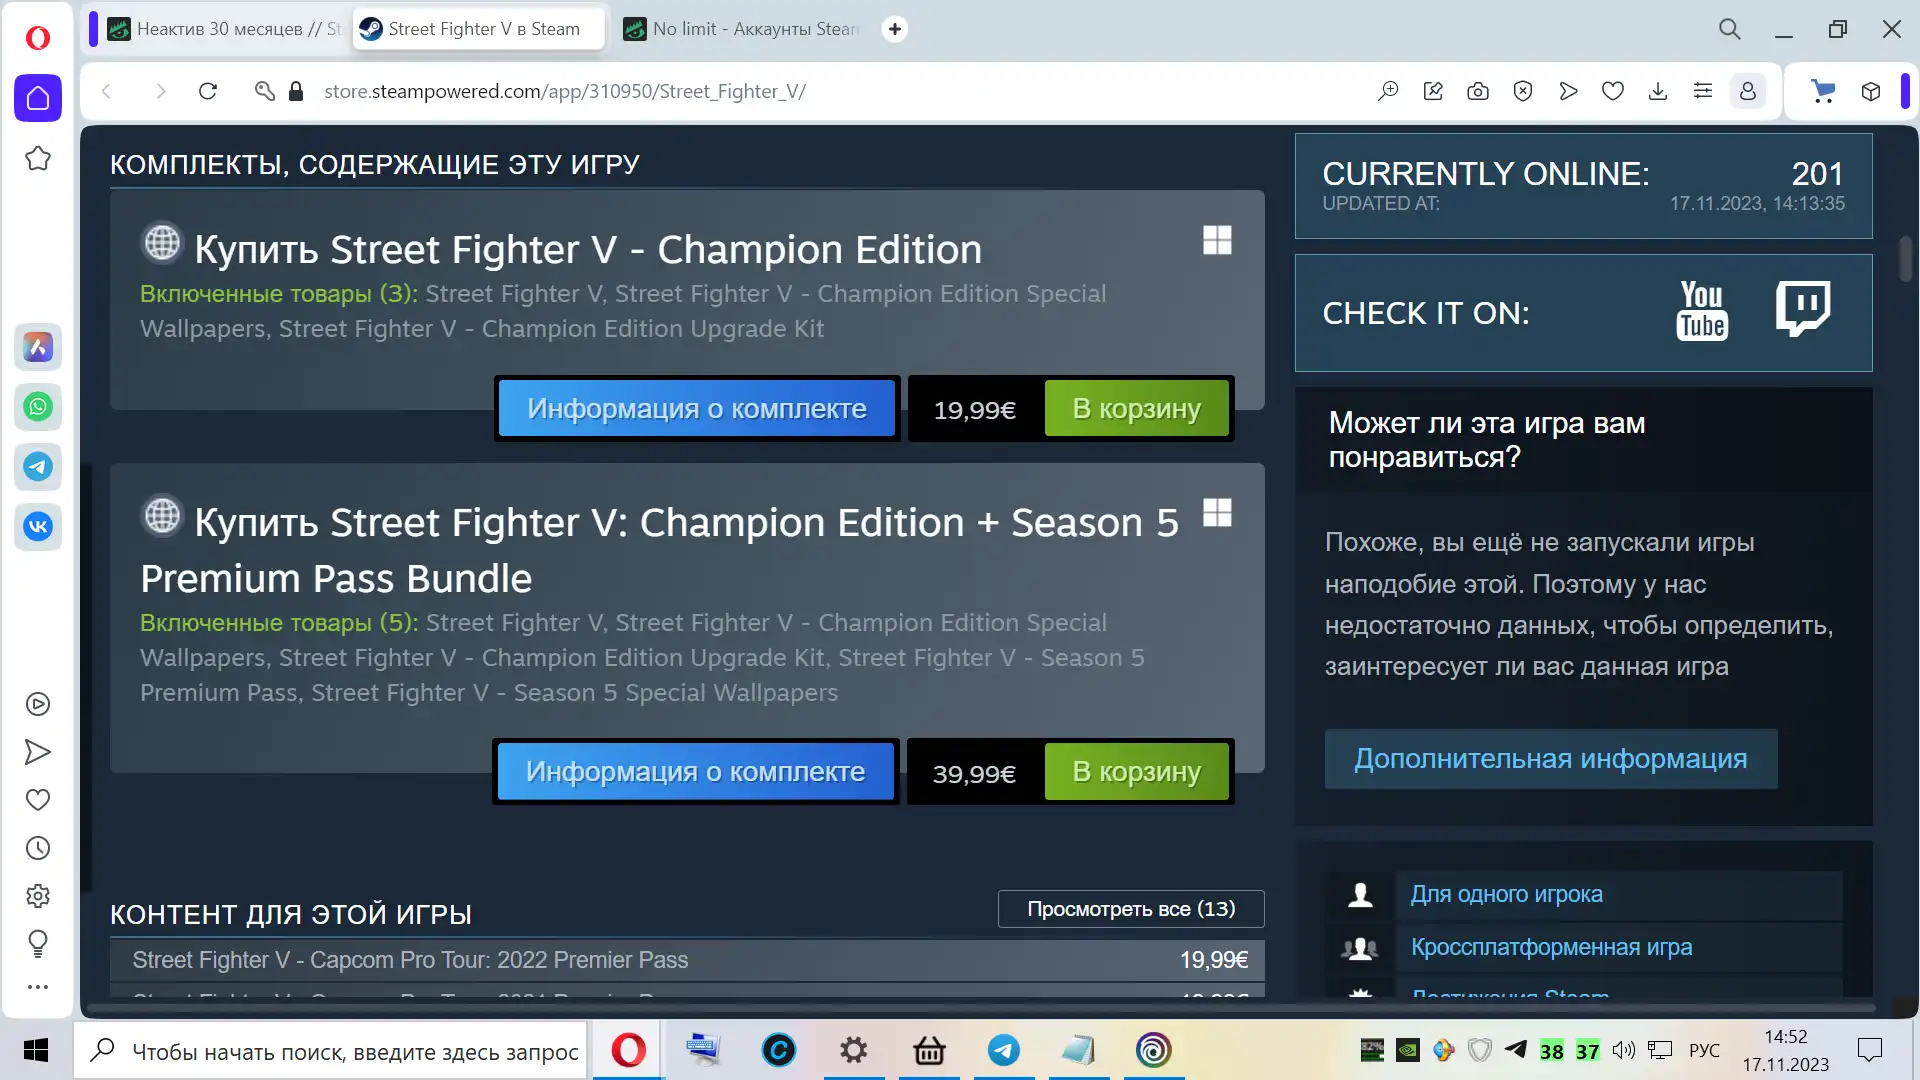The image size is (1920, 1080).
Task: Open Дополнительная информация link
Action: point(1550,759)
